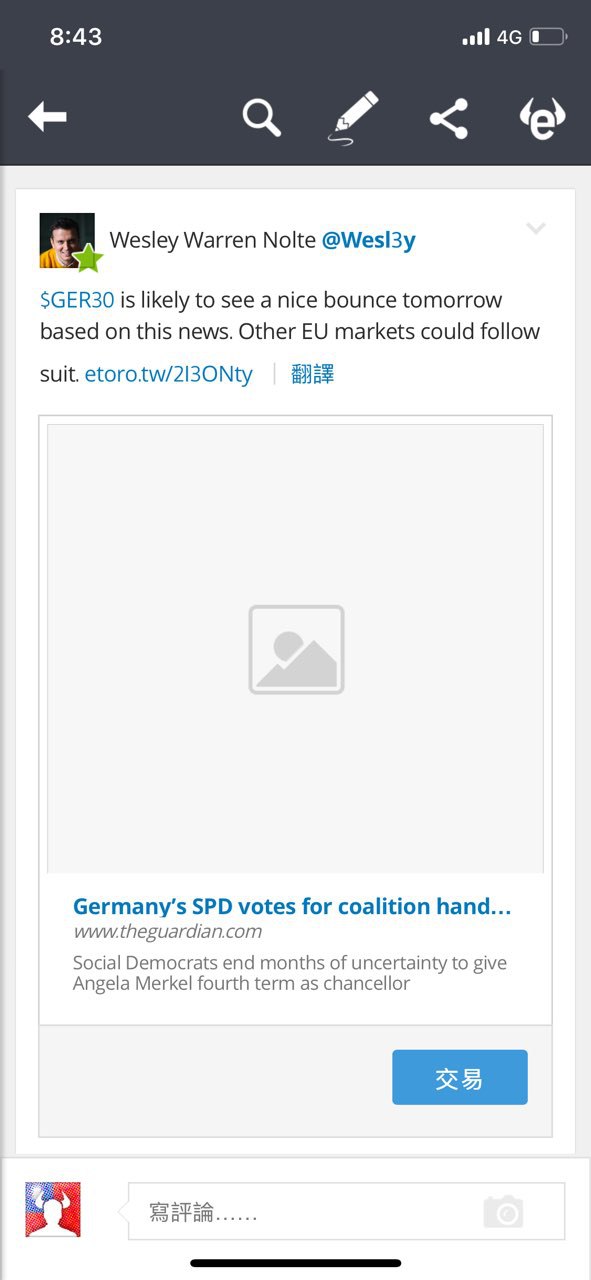Tap www.theguardian.com source text
This screenshot has height=1280, width=591.
pos(167,931)
